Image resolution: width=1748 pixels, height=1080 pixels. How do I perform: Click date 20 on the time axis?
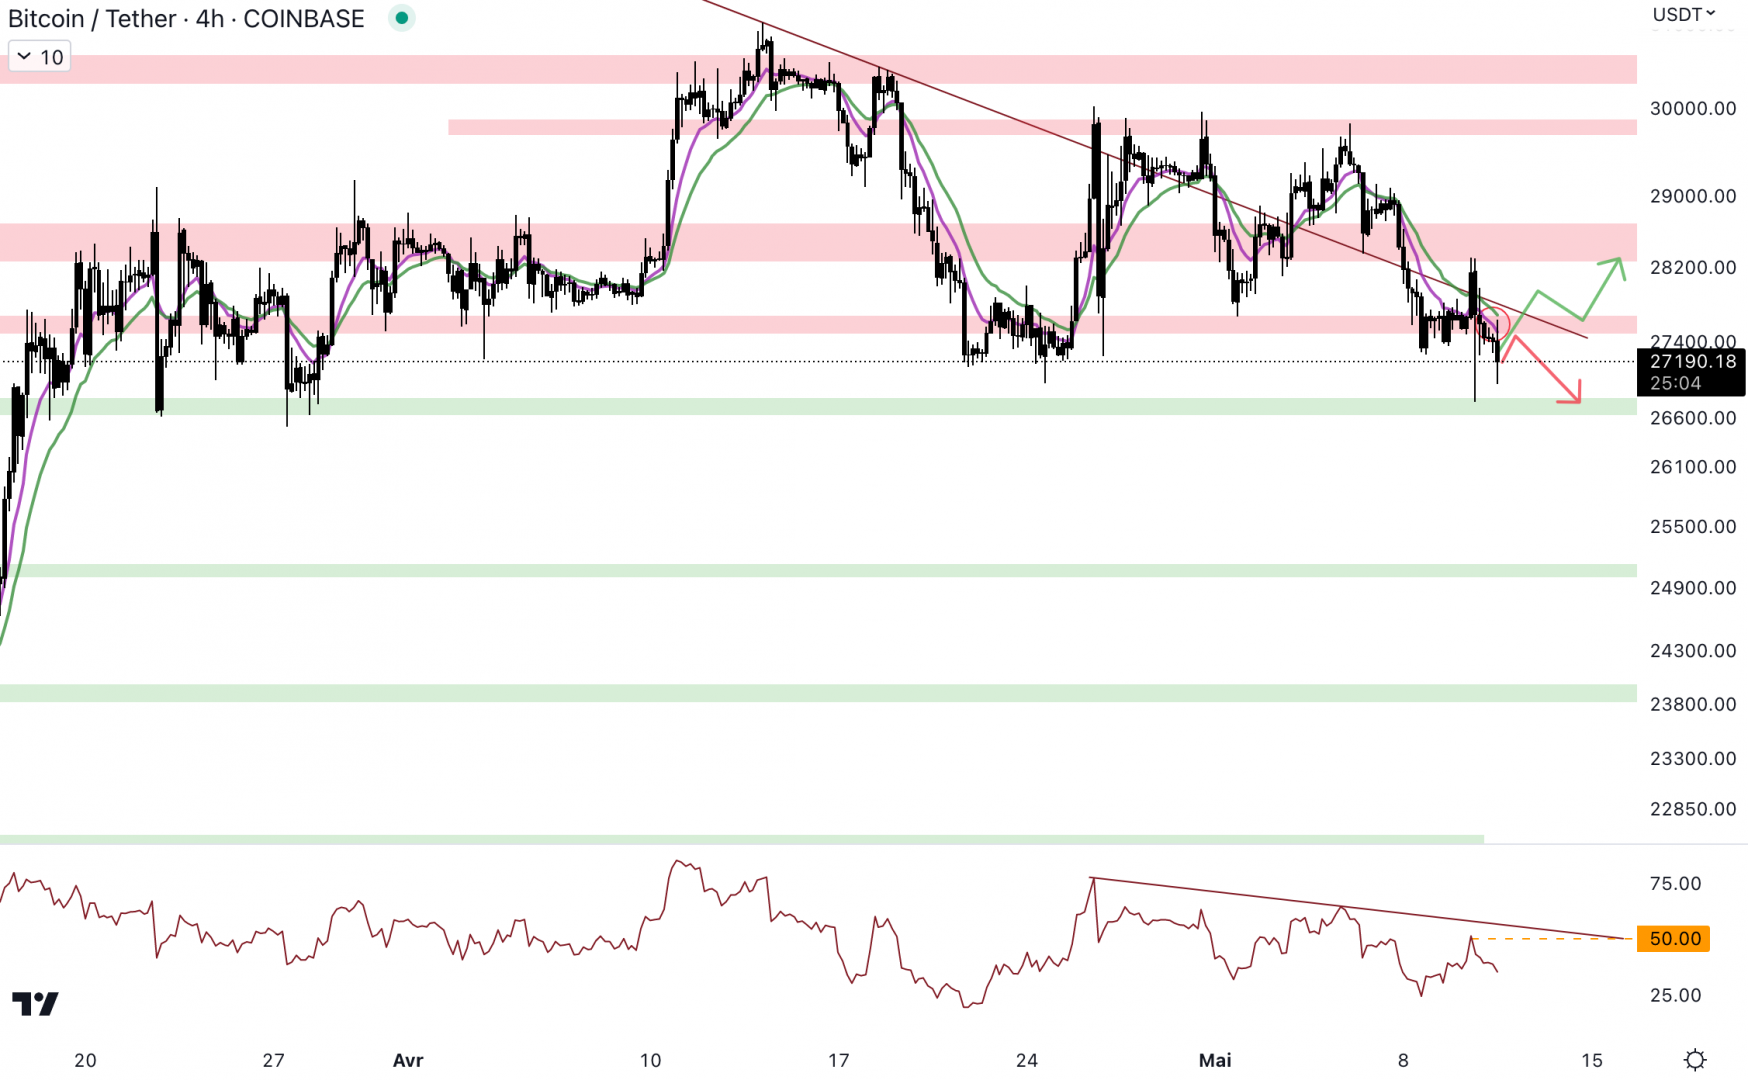point(86,1060)
